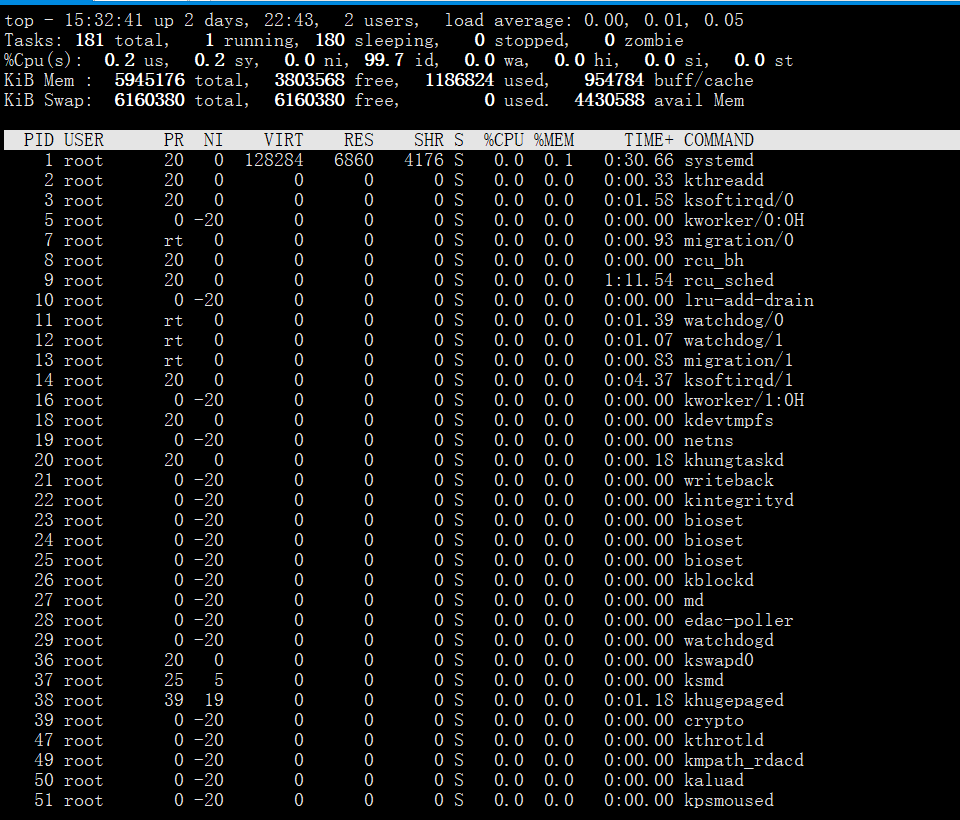Select the watchdog/1 process name

[733, 340]
